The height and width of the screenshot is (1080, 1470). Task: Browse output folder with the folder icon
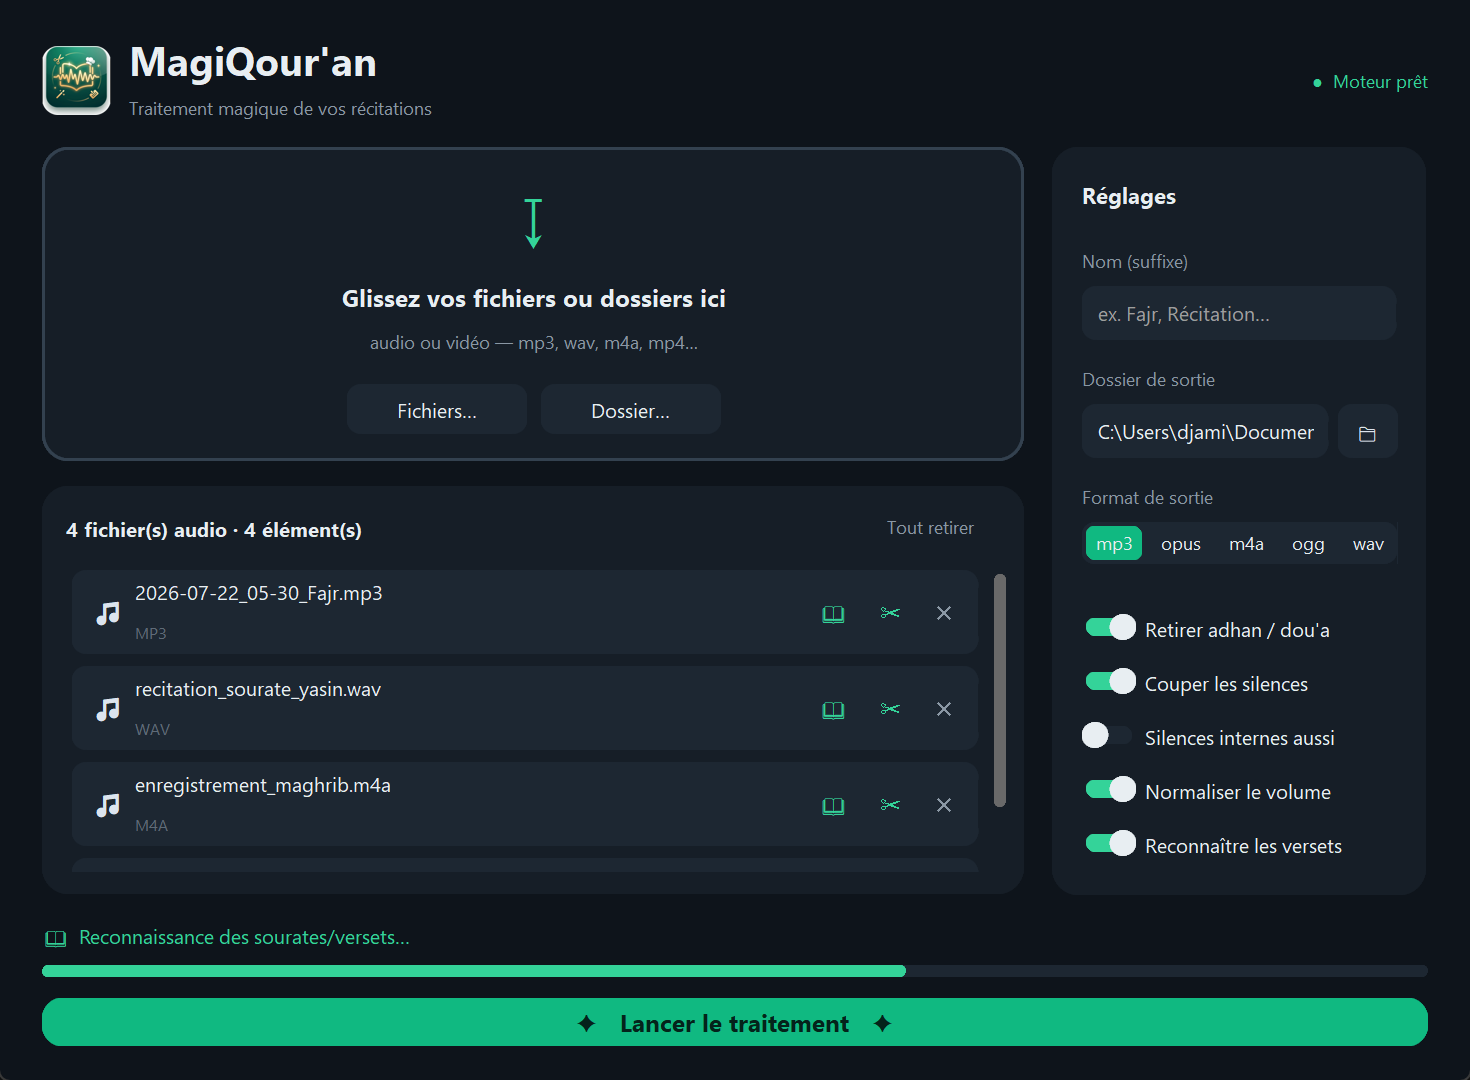point(1367,432)
